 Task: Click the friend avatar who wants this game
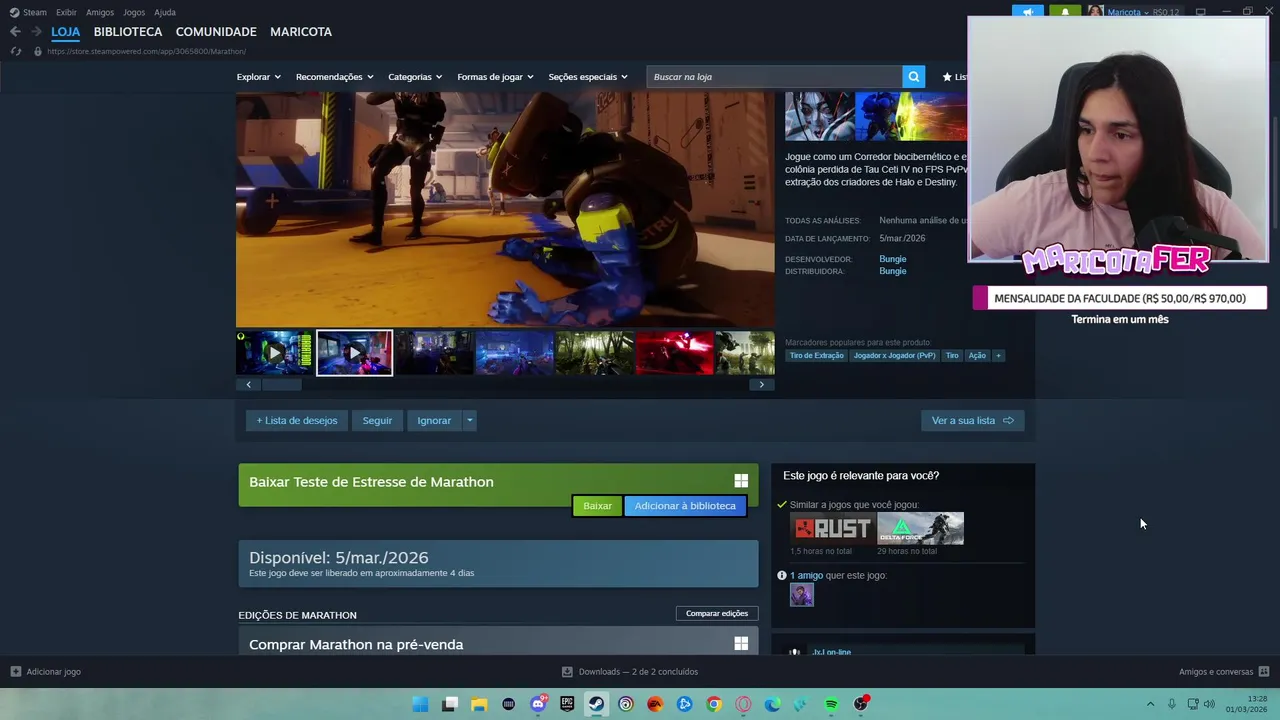(x=802, y=595)
